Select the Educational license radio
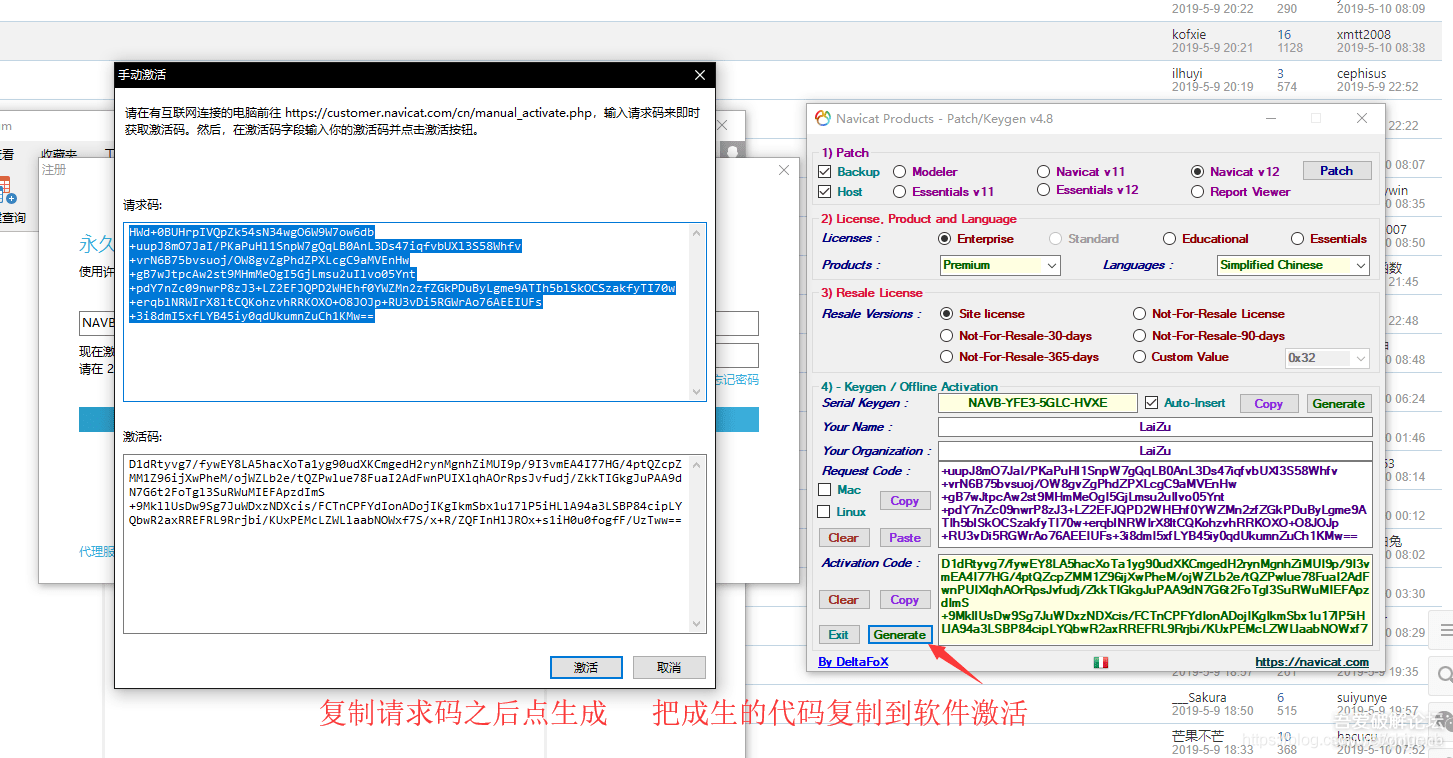This screenshot has width=1453, height=758. click(x=1170, y=239)
